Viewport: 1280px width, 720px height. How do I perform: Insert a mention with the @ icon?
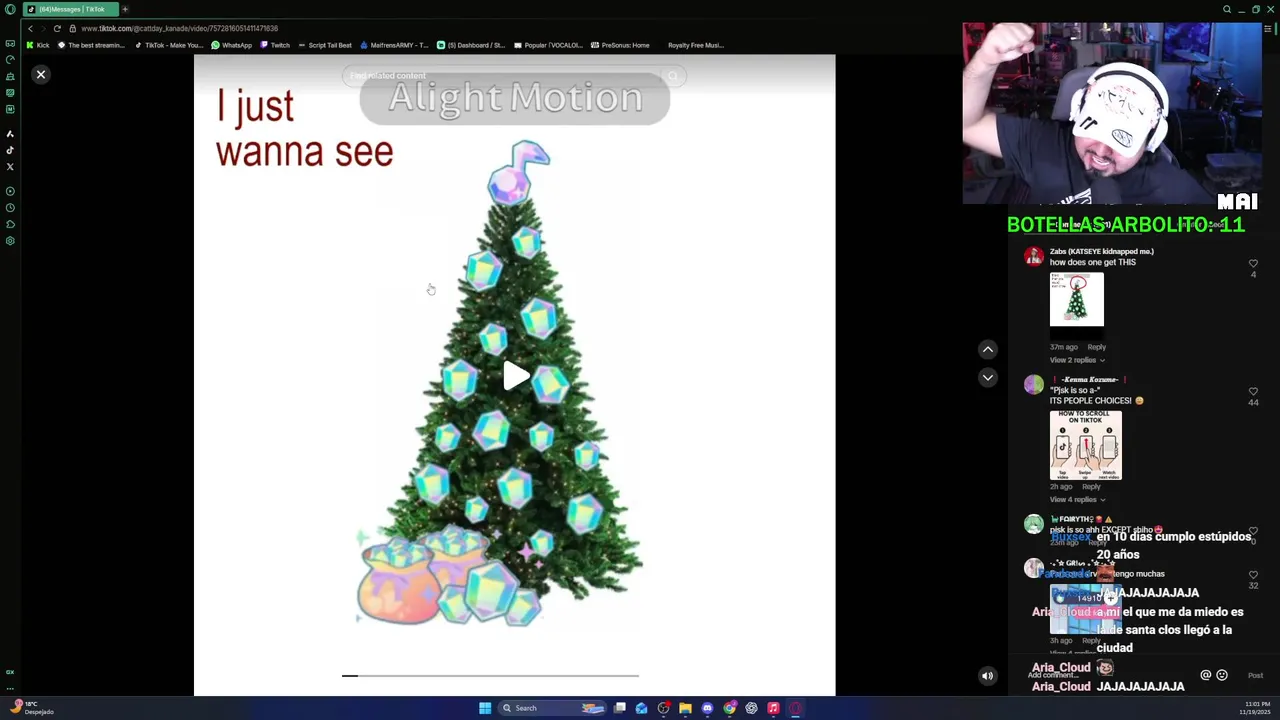(x=1205, y=676)
